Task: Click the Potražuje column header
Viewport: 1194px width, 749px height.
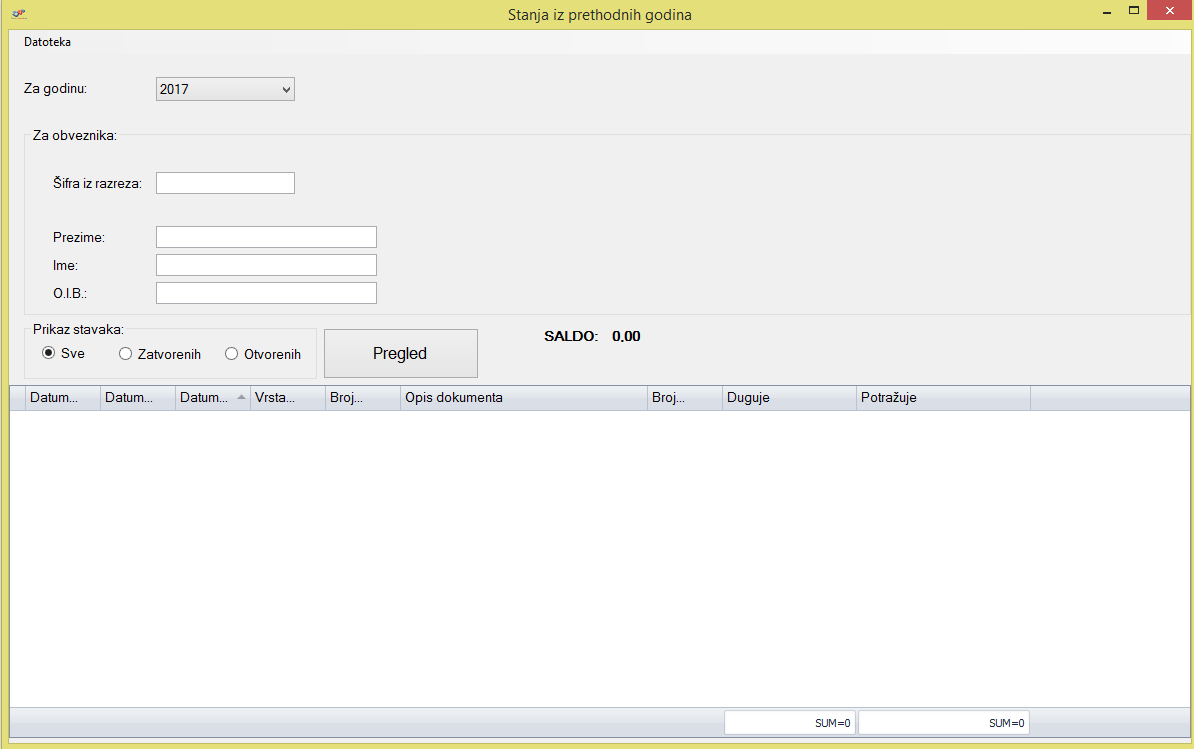Action: [943, 398]
